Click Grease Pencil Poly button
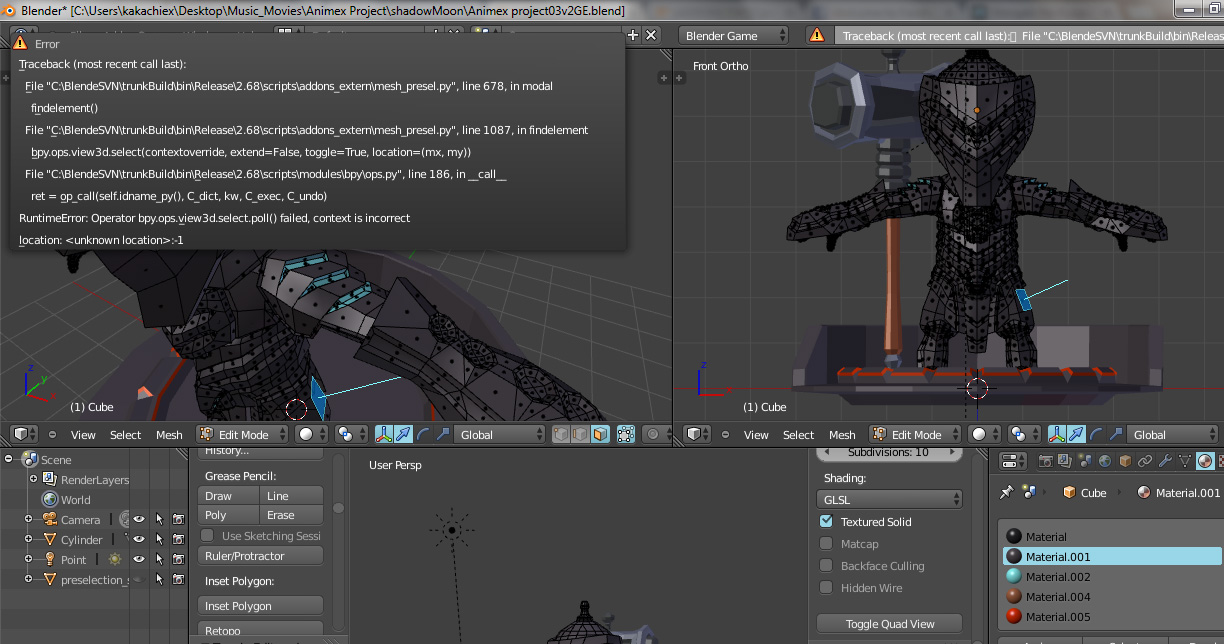 pyautogui.click(x=229, y=514)
